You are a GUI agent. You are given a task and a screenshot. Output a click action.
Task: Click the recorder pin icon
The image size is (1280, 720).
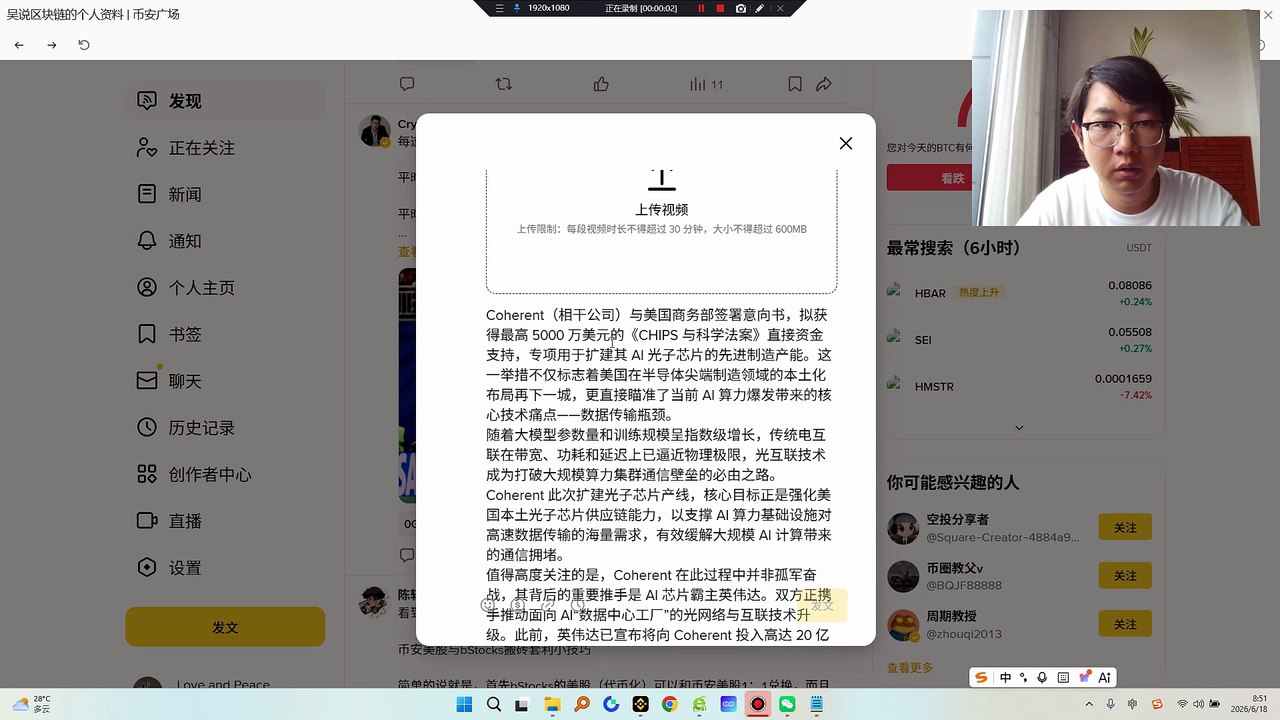click(x=517, y=8)
